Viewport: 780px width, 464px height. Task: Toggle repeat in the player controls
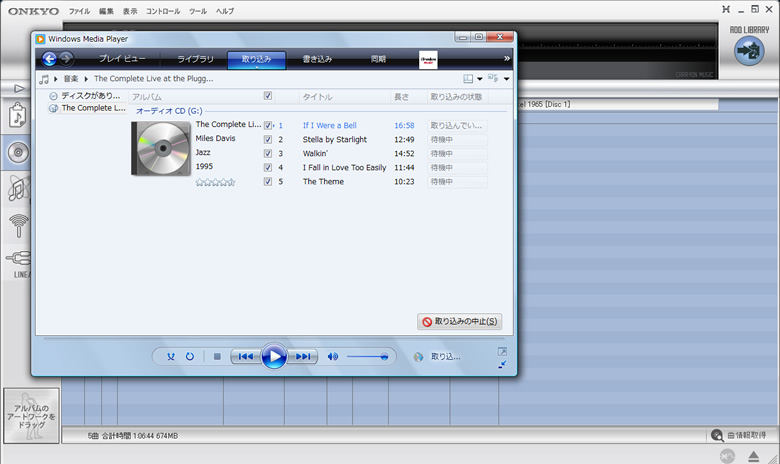190,357
